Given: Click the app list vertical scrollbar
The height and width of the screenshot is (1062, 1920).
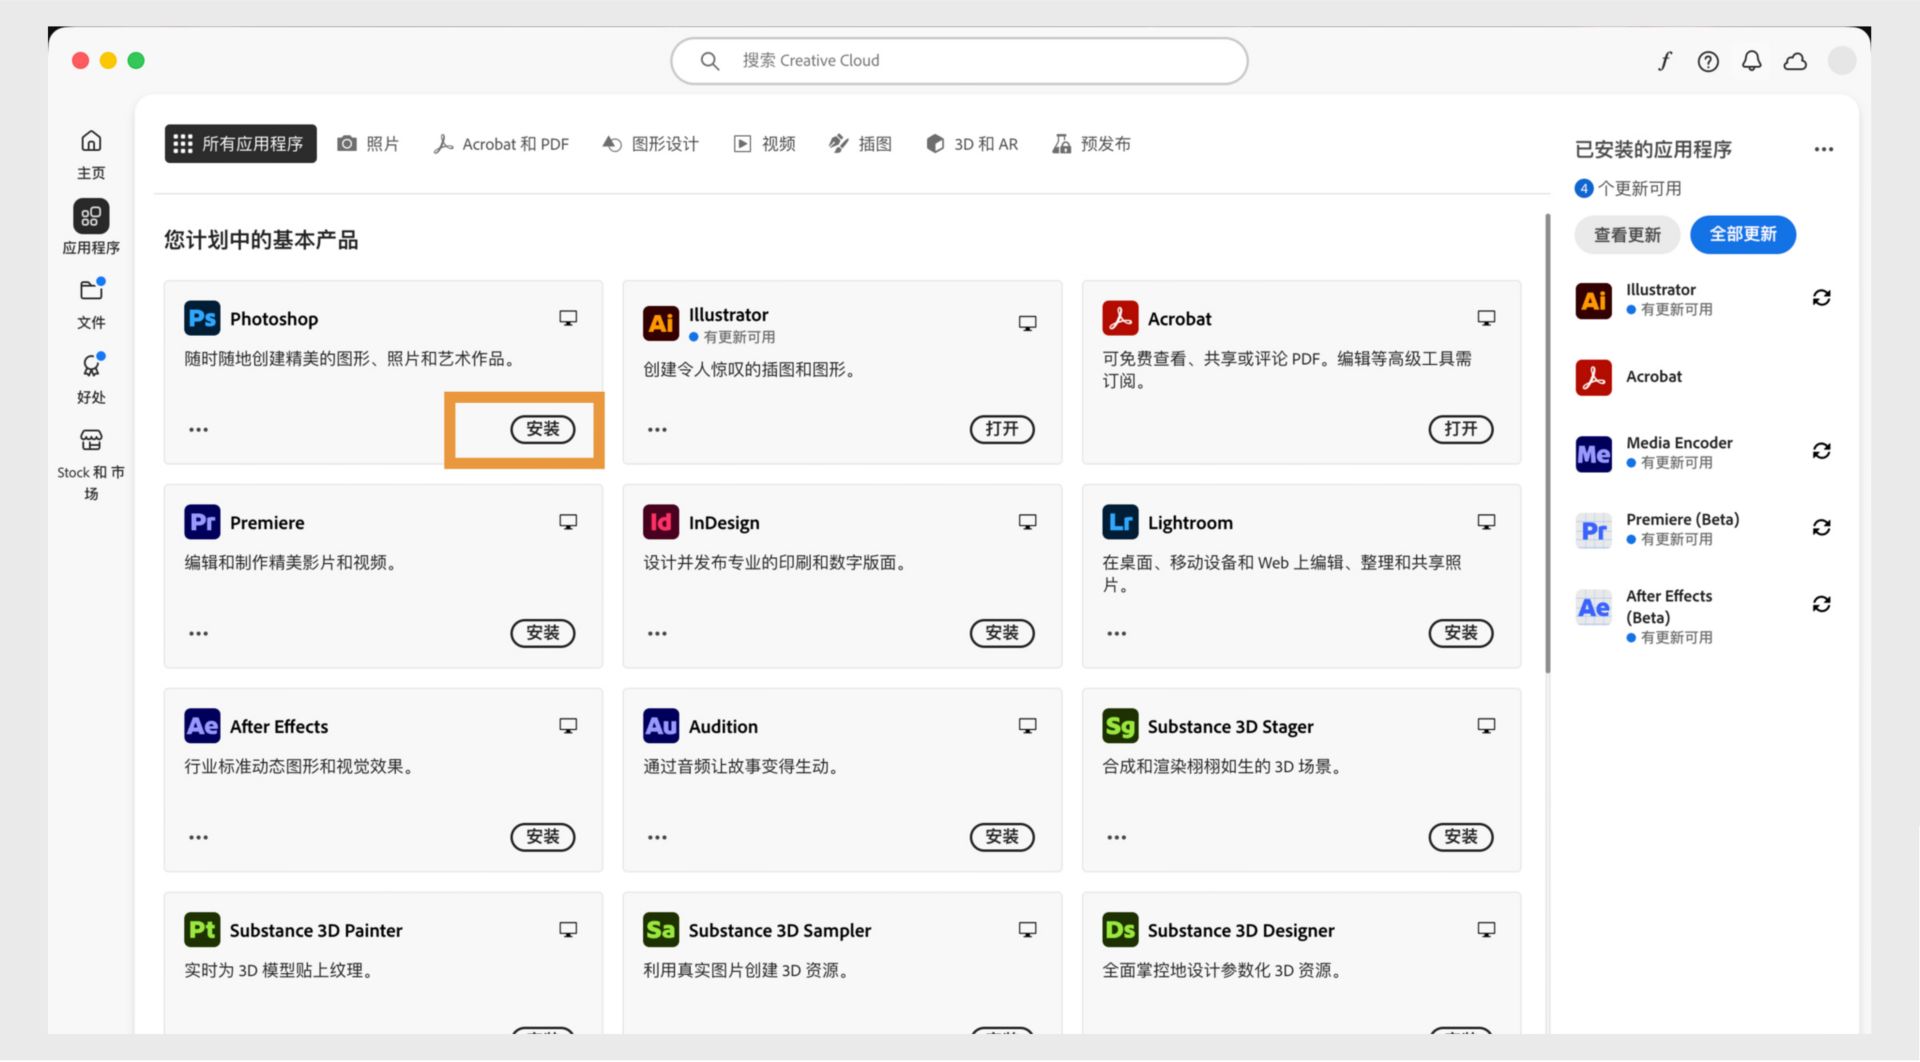Looking at the screenshot, I should click(x=1547, y=443).
